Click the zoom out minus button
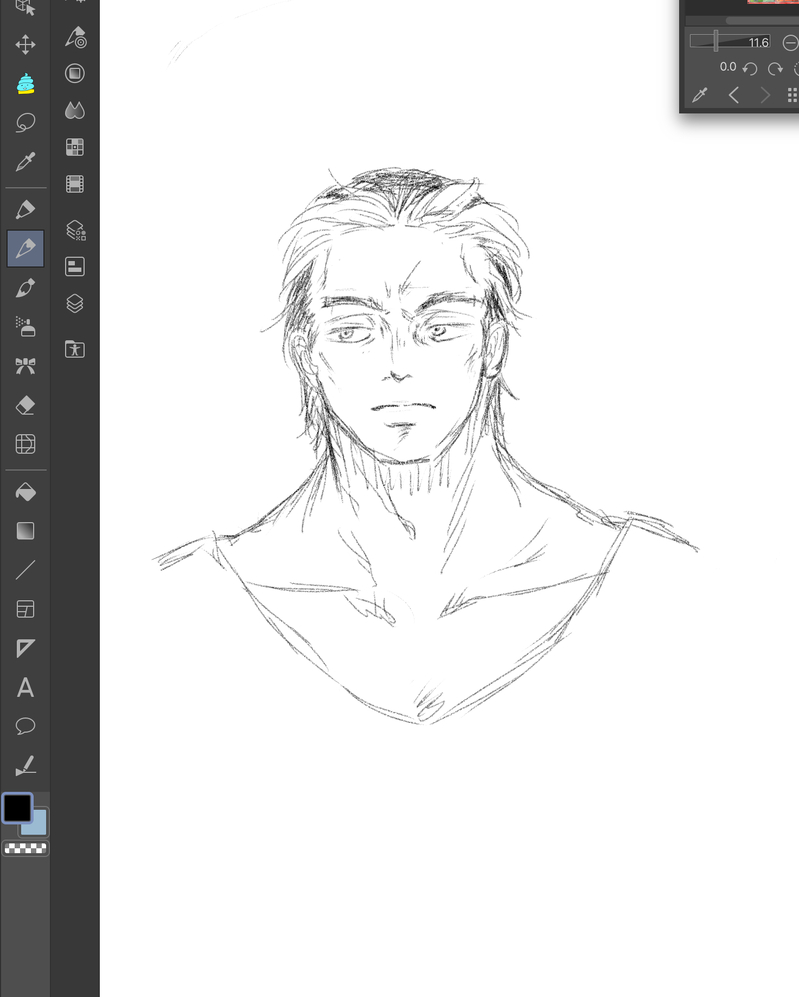 click(x=790, y=43)
